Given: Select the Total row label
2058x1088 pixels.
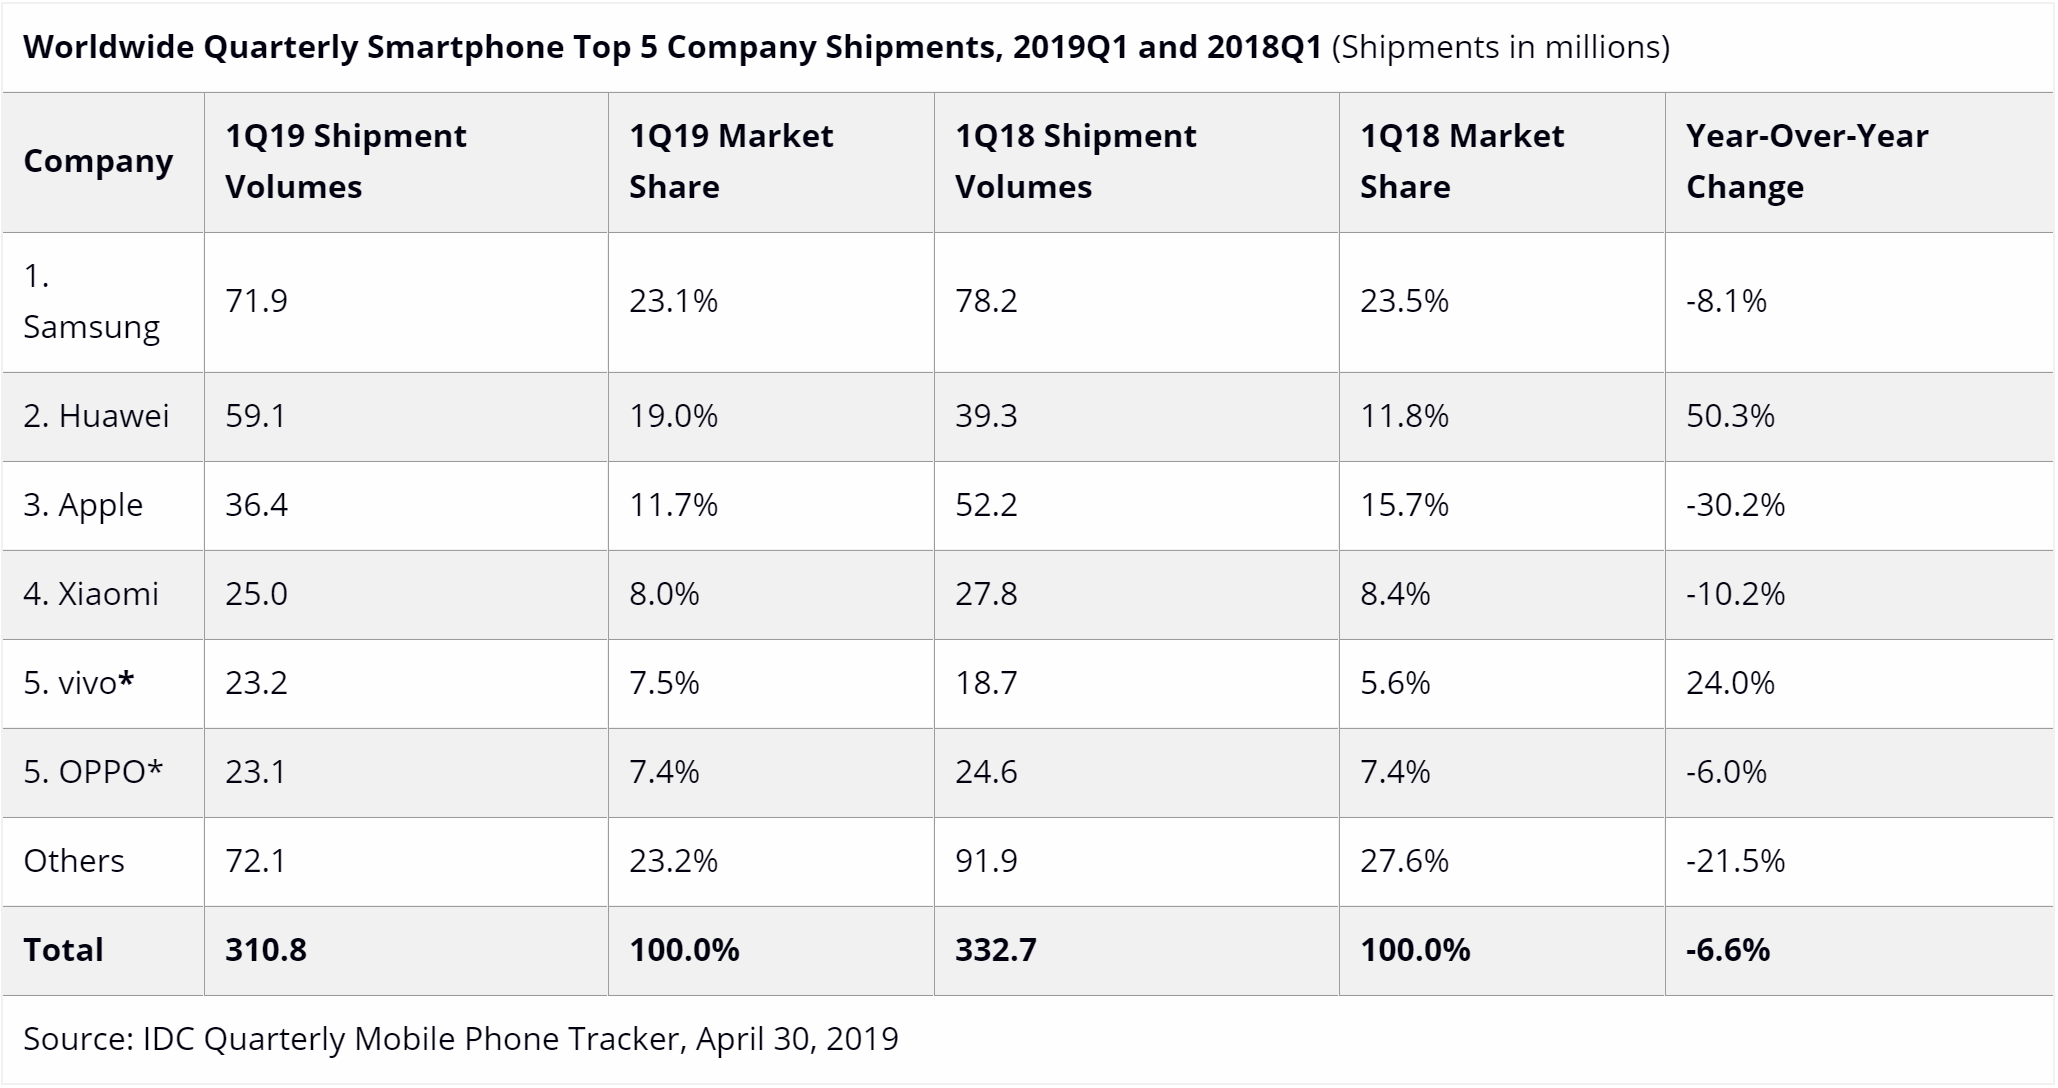Looking at the screenshot, I should point(63,950).
